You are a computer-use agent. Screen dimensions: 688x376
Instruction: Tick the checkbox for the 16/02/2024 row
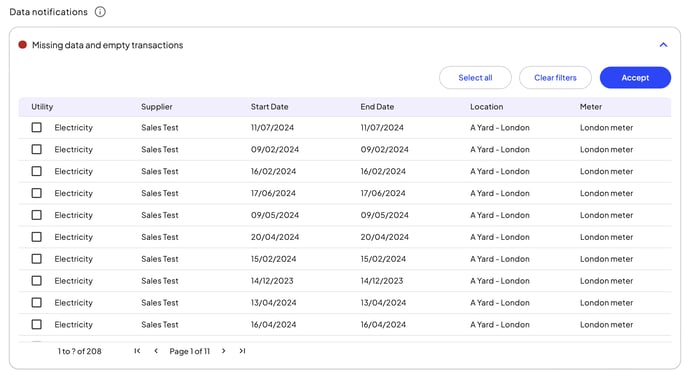[x=37, y=172]
